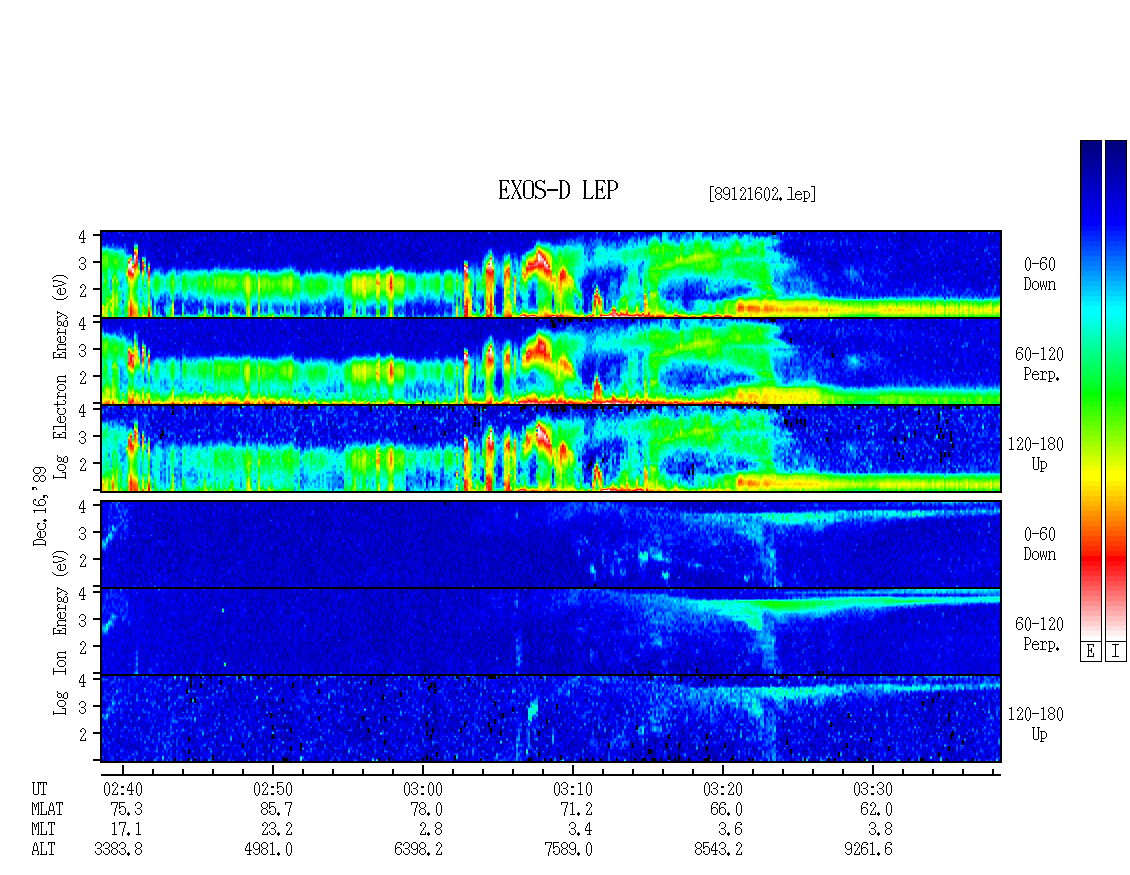Screen dimensions: 1130x875
Task: Click the ion panel's 0-60 Down label
Action: tap(1039, 544)
